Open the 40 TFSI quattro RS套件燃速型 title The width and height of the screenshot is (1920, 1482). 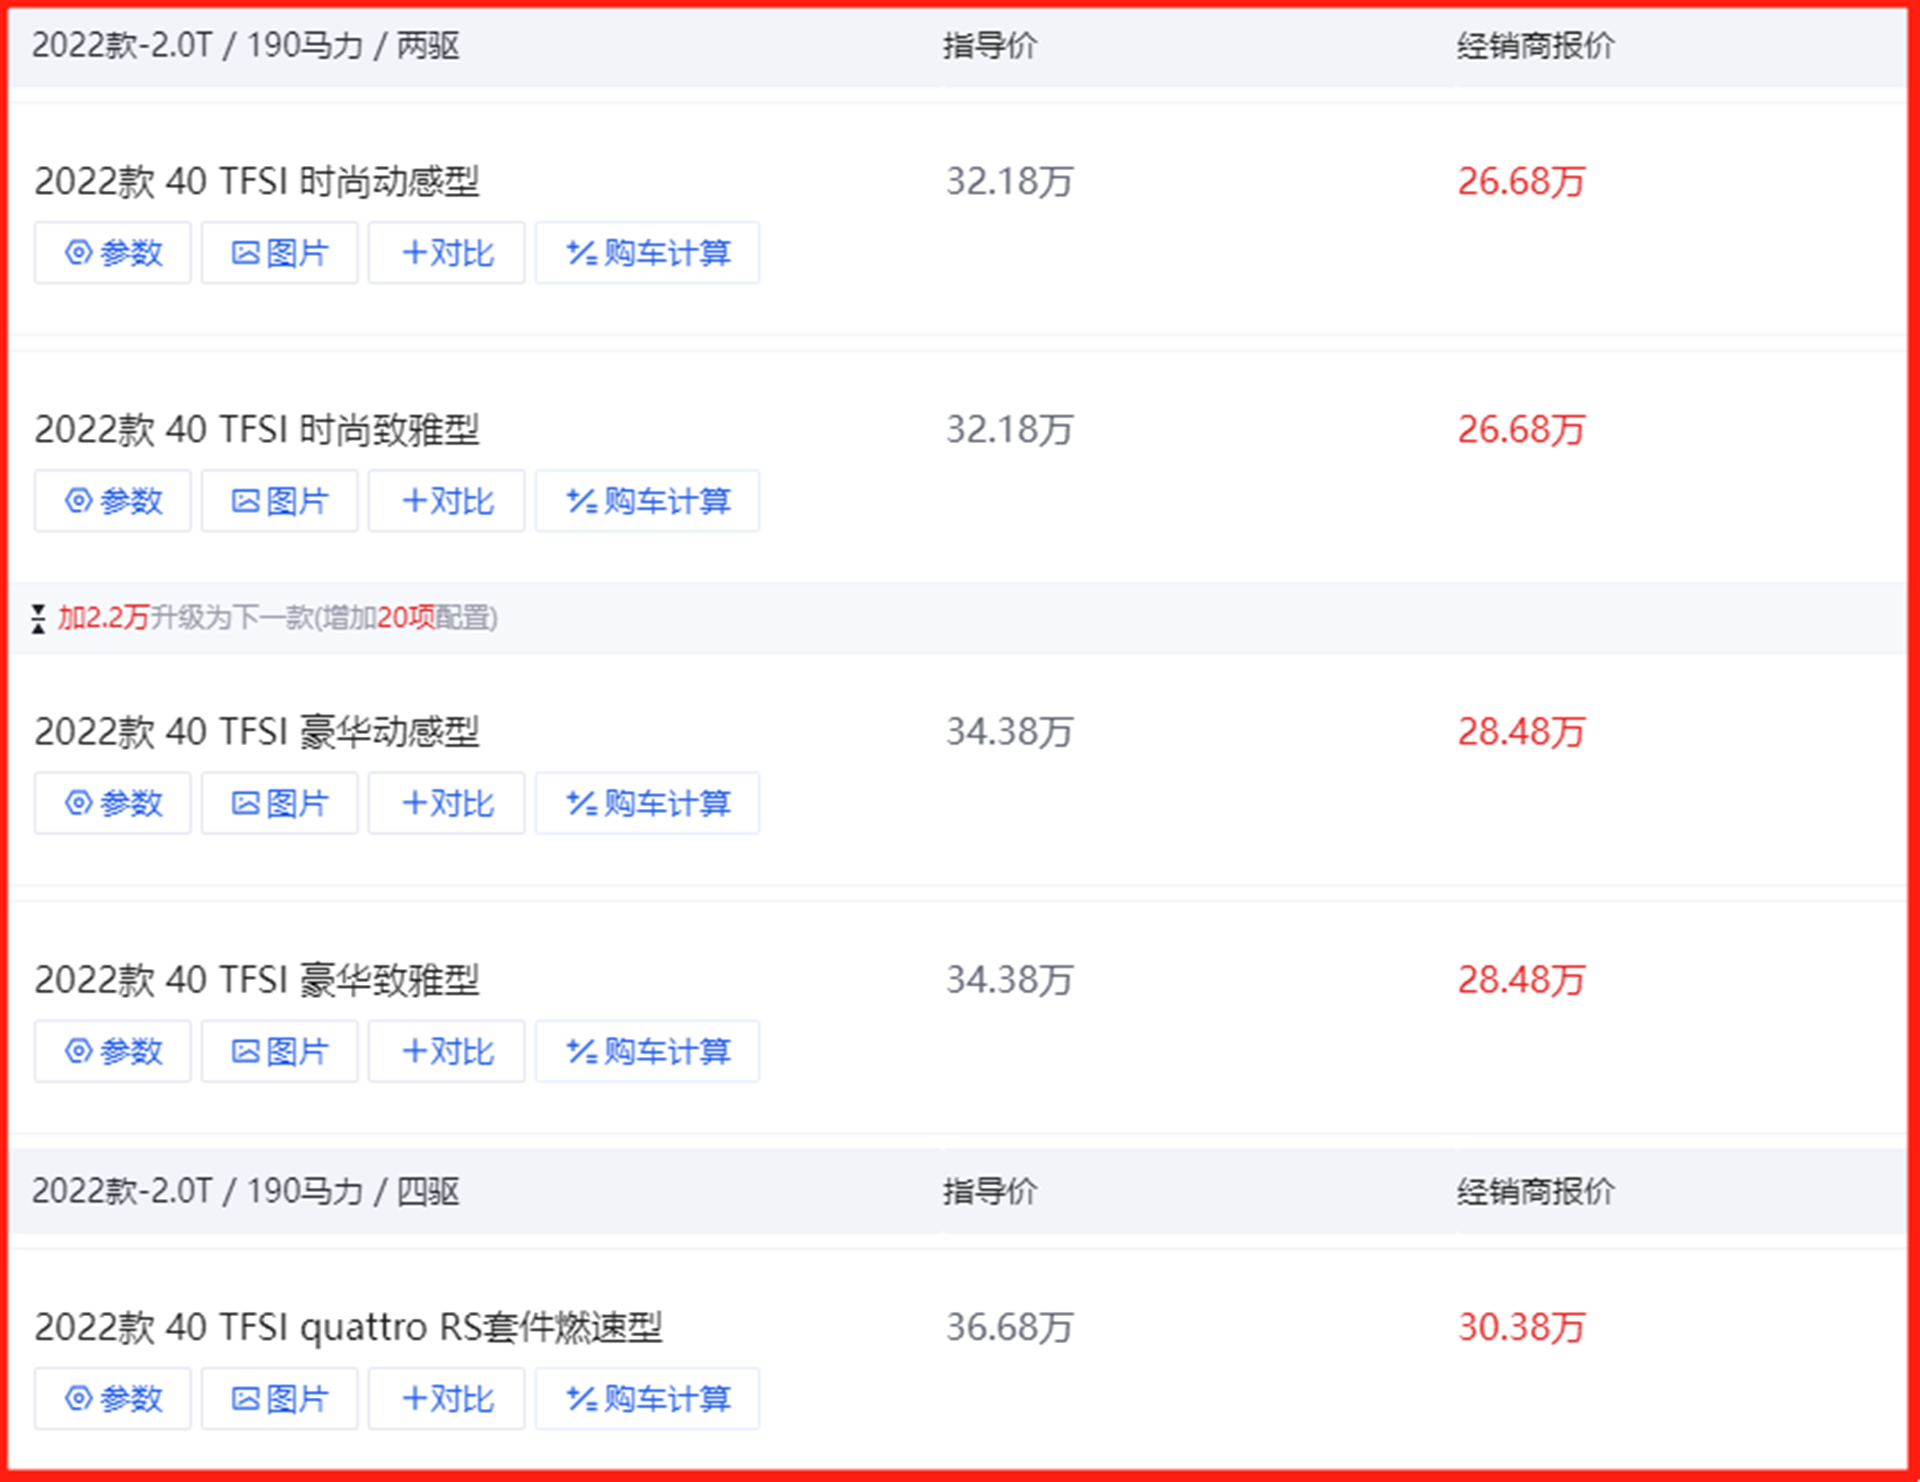coord(348,1327)
